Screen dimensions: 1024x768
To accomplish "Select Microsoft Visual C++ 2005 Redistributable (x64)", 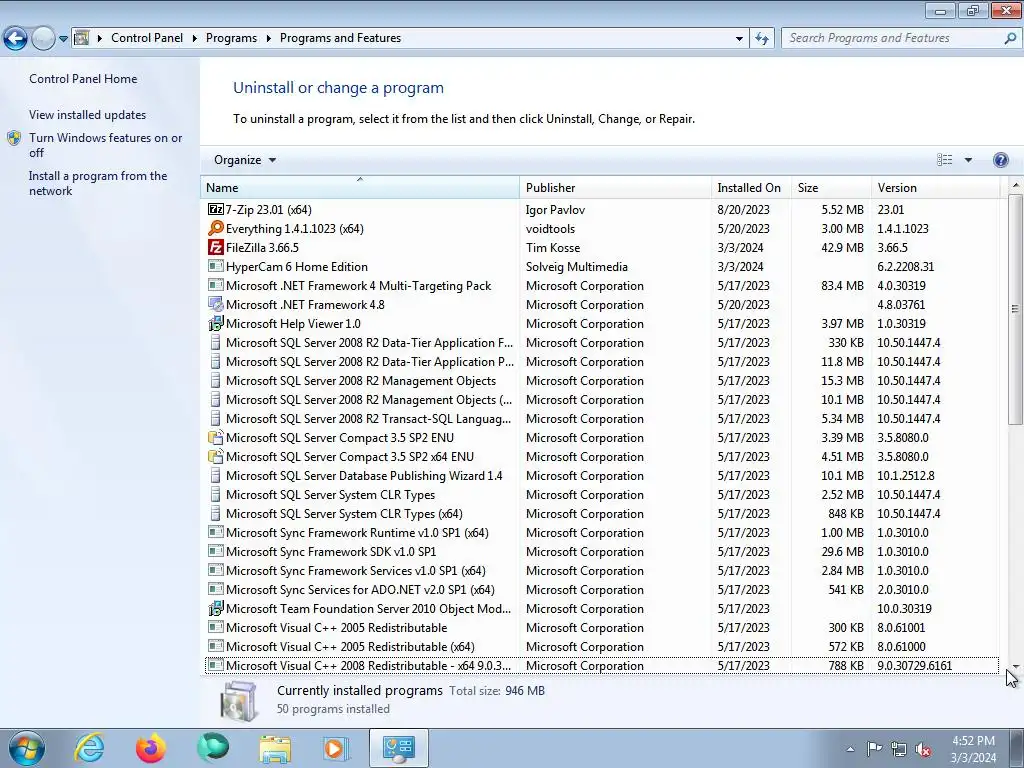I will pyautogui.click(x=601, y=647).
